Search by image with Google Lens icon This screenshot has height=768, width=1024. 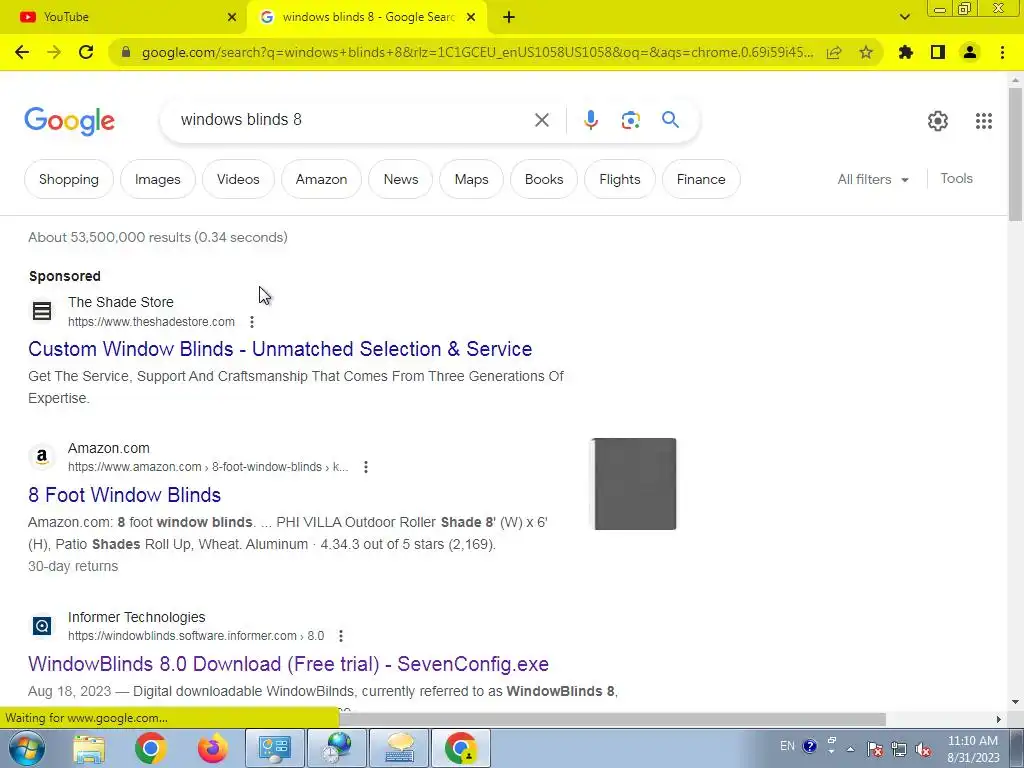pos(630,120)
